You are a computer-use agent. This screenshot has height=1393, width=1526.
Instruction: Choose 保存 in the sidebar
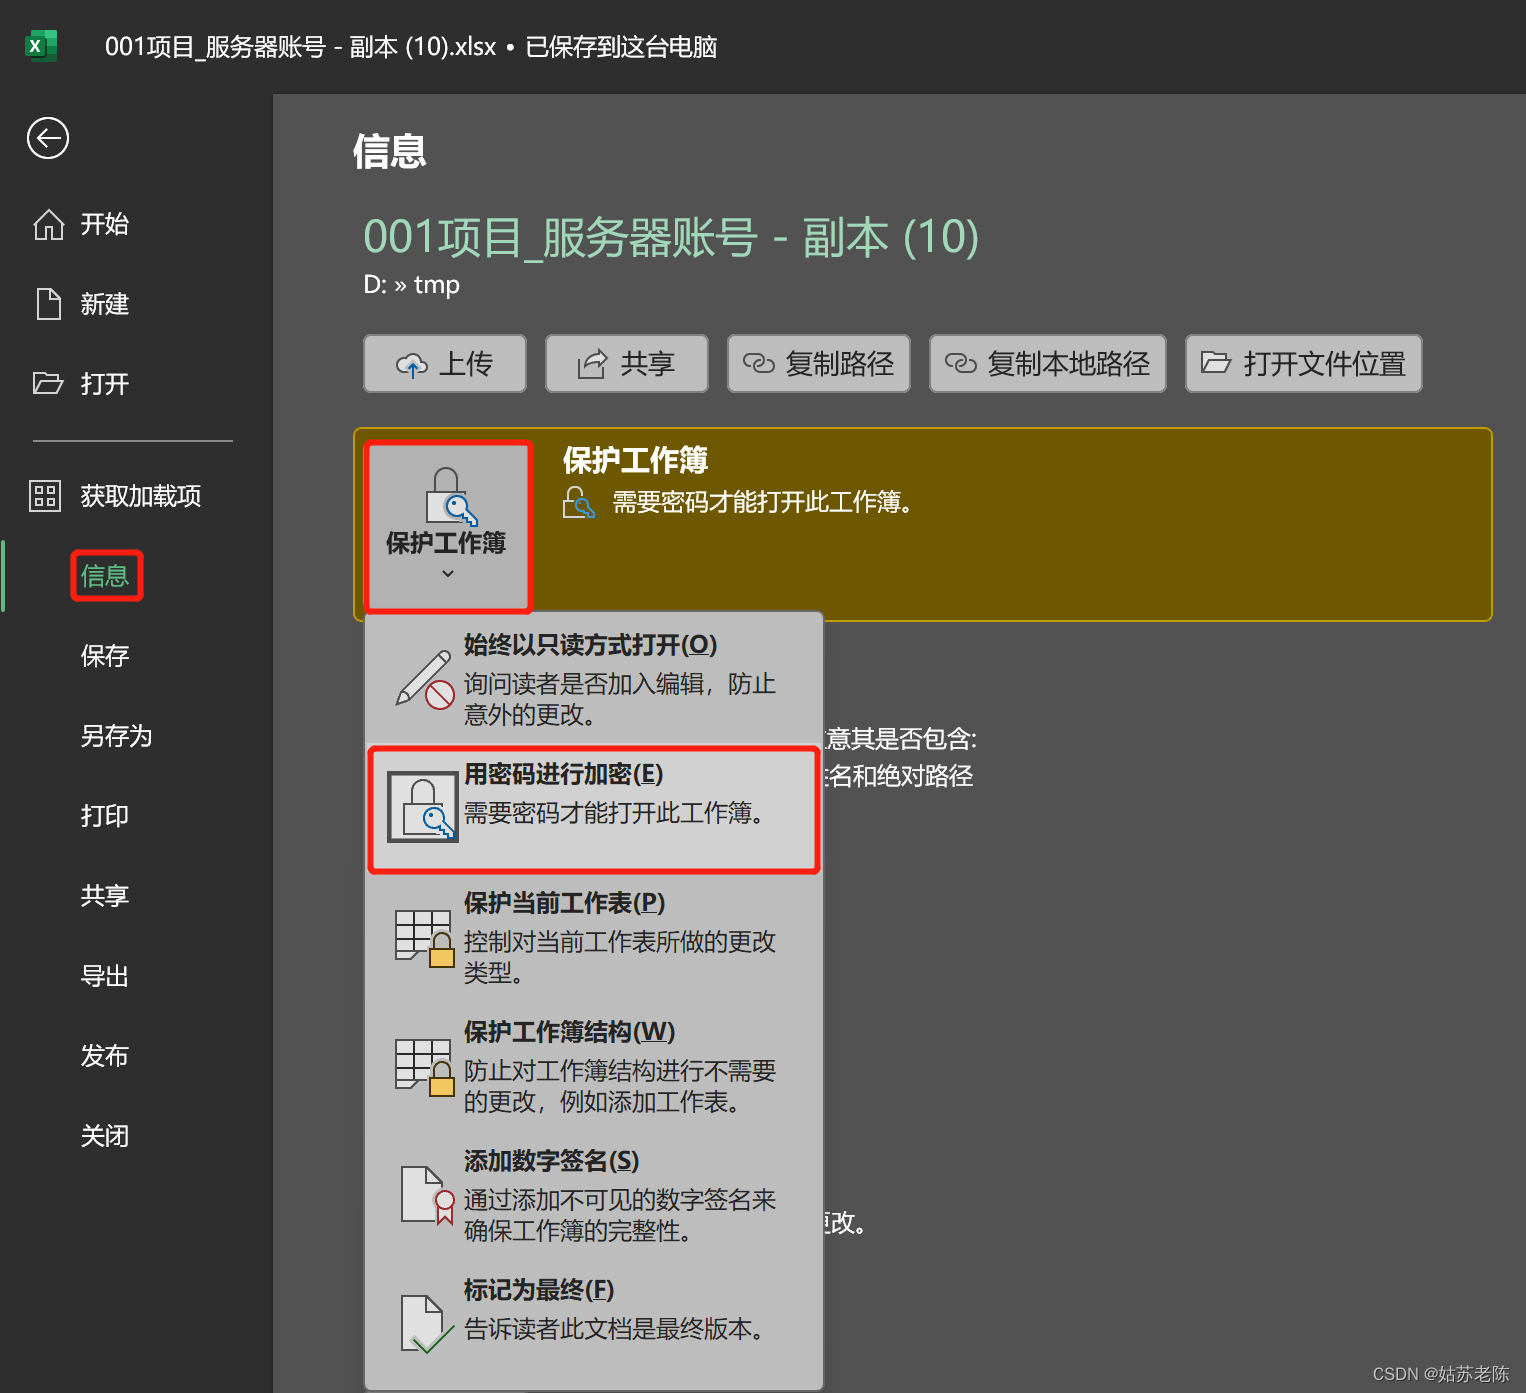[104, 656]
